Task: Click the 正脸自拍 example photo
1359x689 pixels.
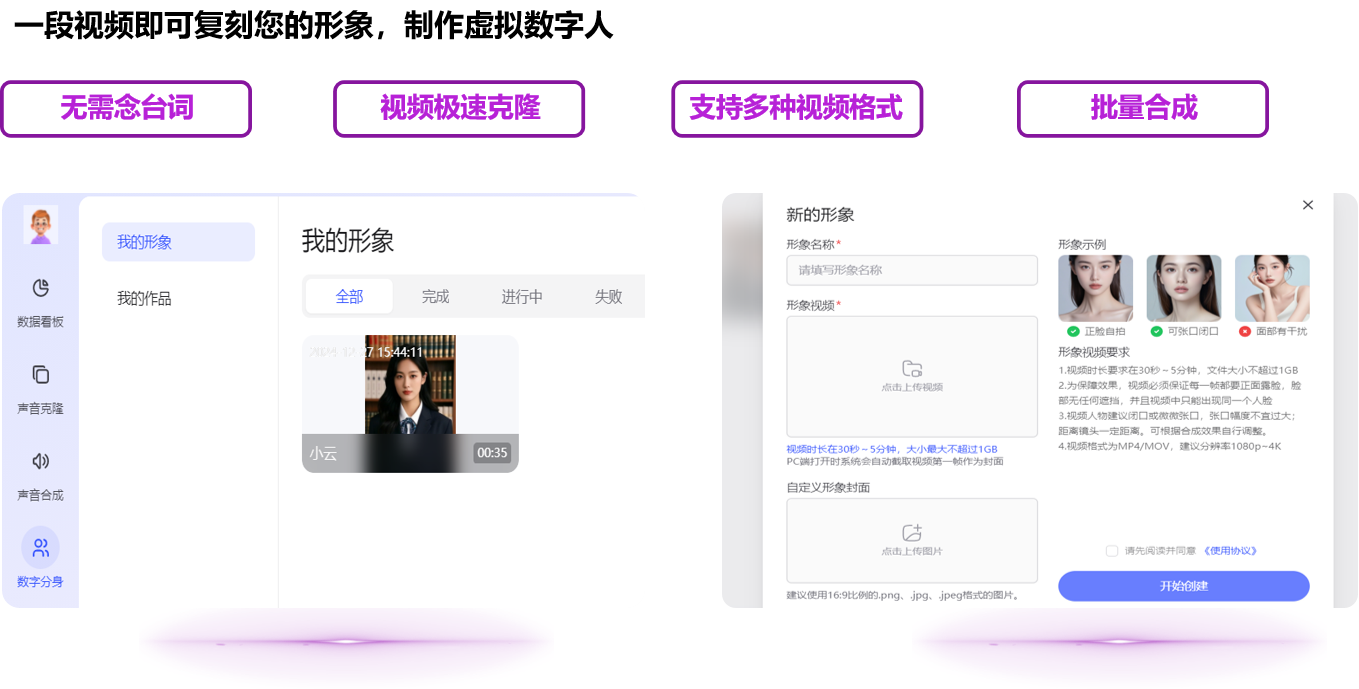Action: [x=1095, y=288]
